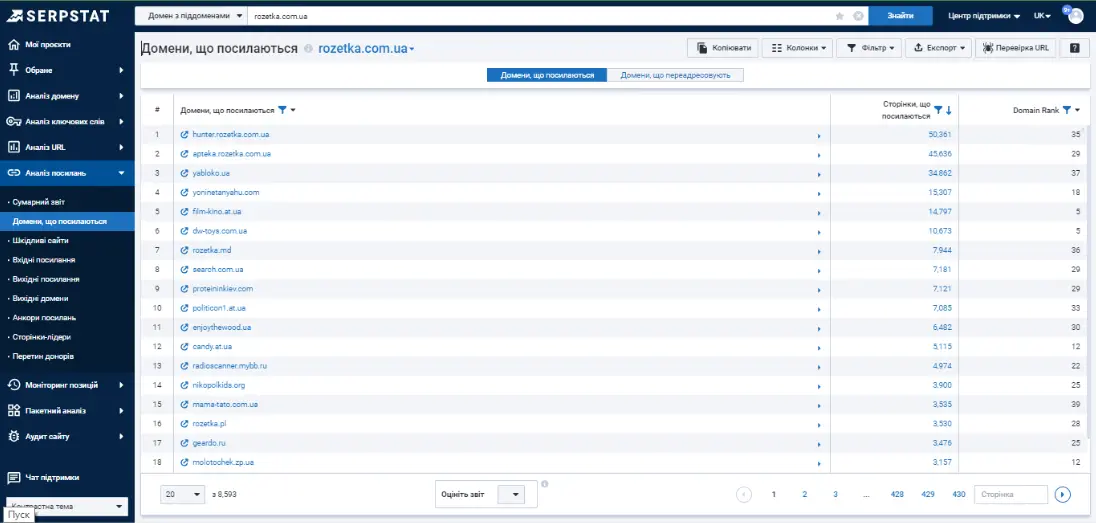Click Перевірка URL button
1096x523 pixels.
click(x=1016, y=48)
